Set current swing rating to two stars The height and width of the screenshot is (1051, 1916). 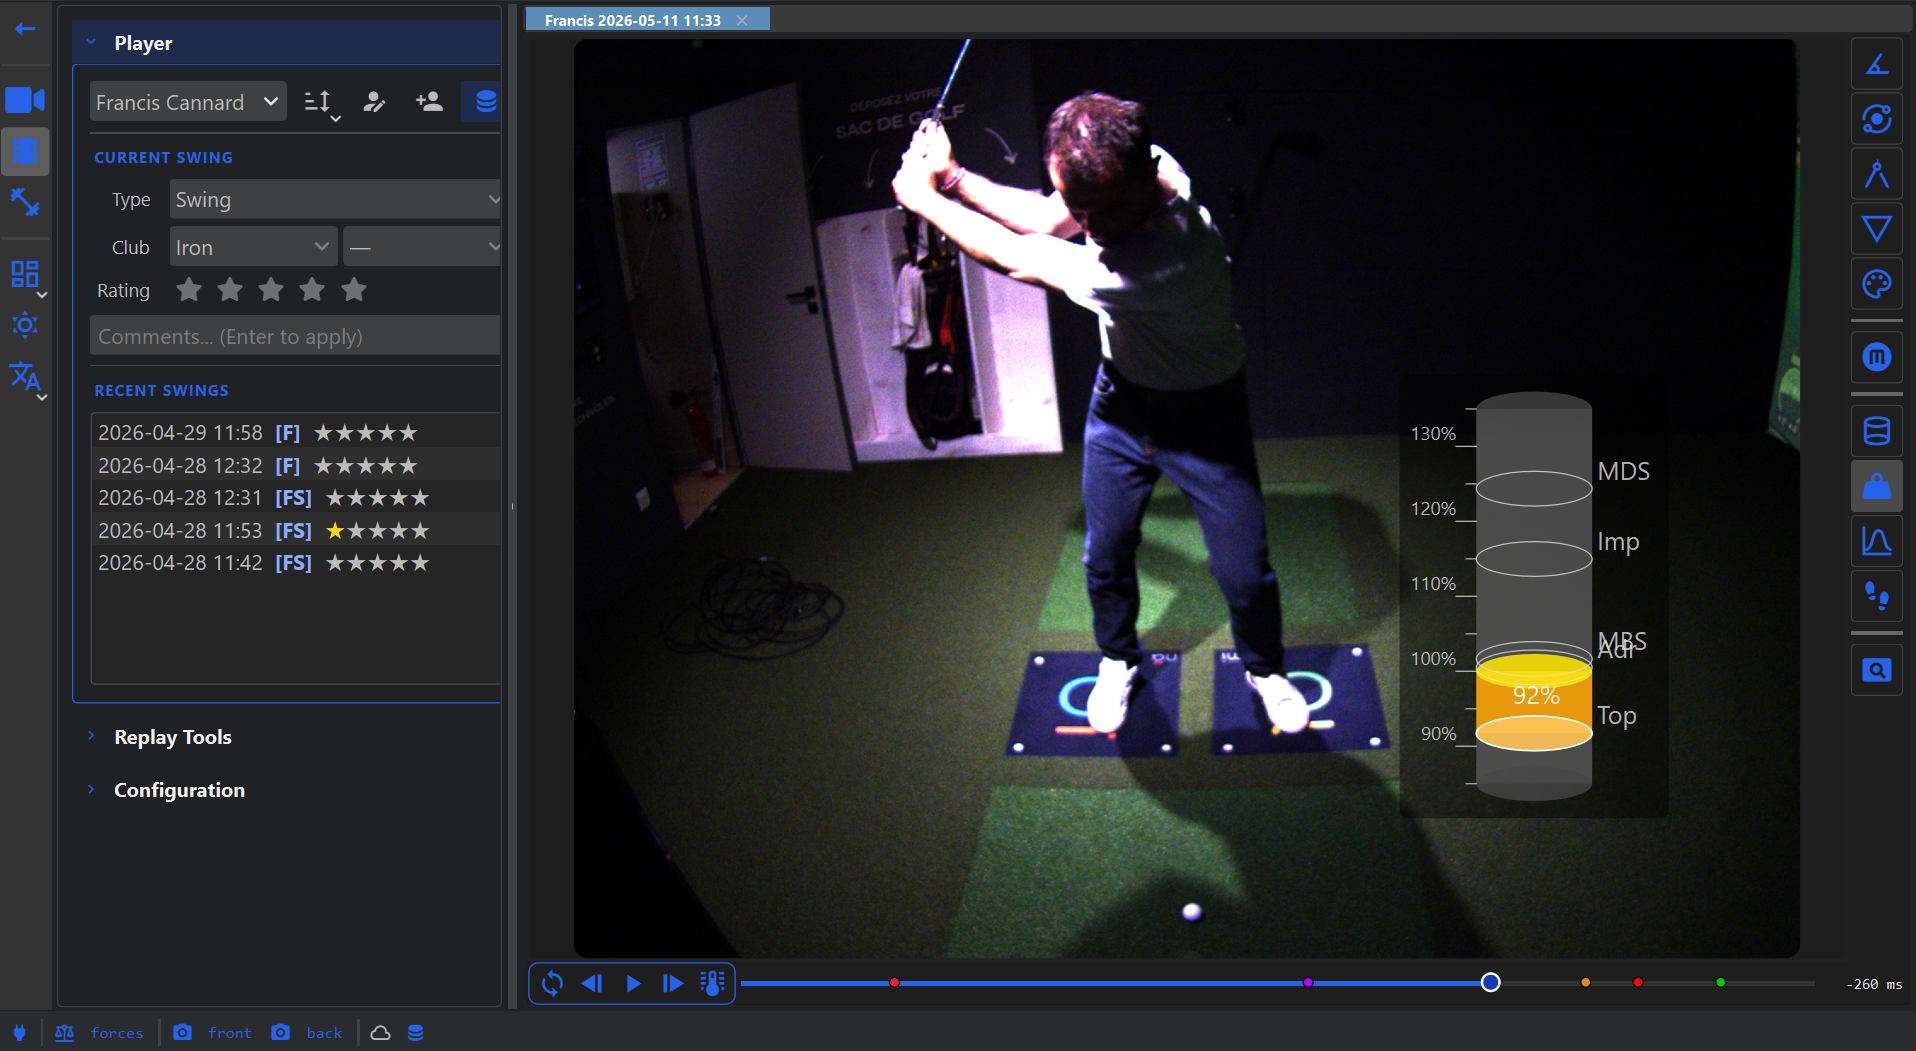[230, 290]
